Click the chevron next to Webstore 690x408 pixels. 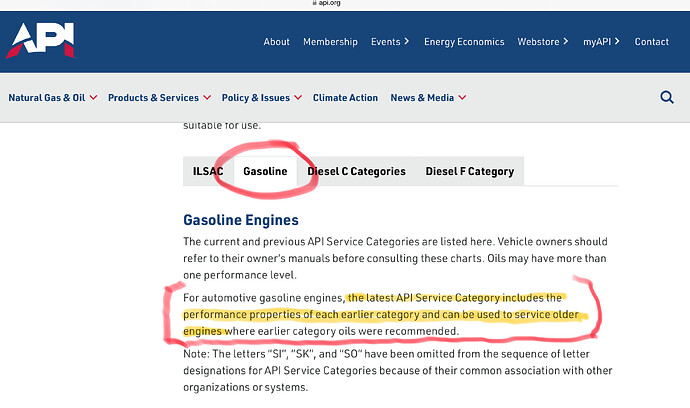[x=565, y=41]
